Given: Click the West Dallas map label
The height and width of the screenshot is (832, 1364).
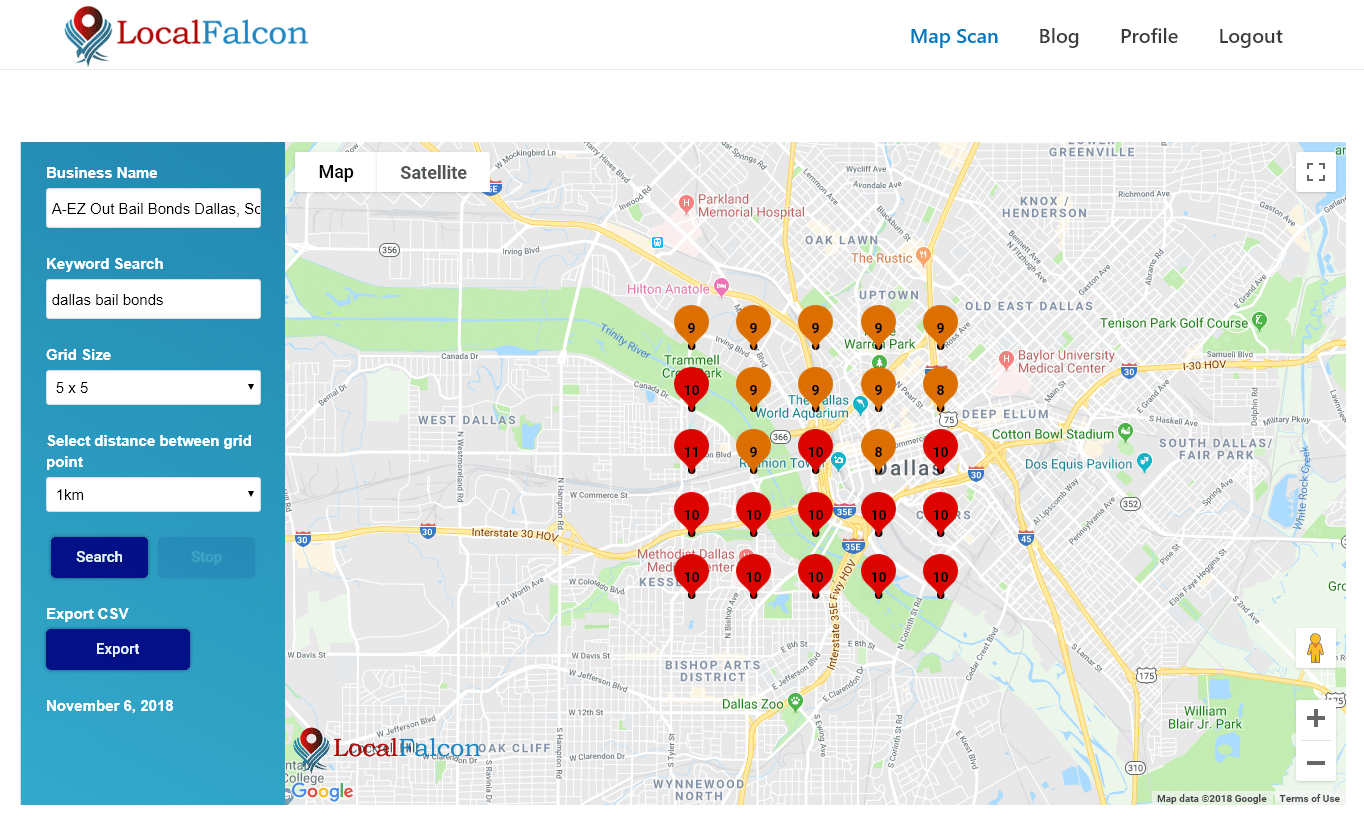Looking at the screenshot, I should pos(467,420).
